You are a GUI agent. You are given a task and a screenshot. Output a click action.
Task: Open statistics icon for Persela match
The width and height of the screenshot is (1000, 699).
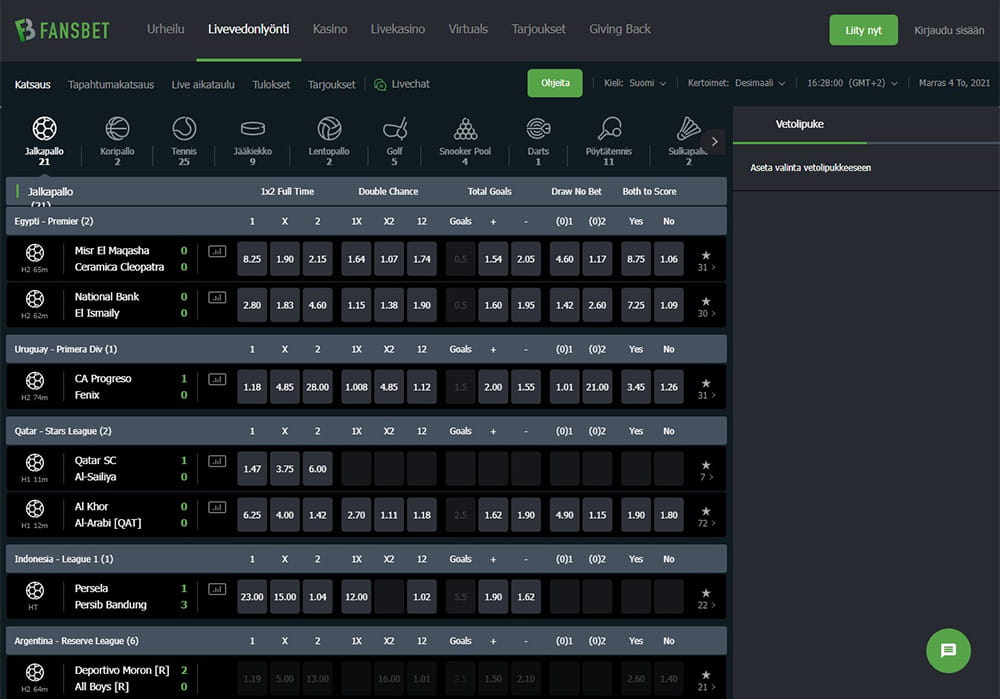click(x=217, y=589)
